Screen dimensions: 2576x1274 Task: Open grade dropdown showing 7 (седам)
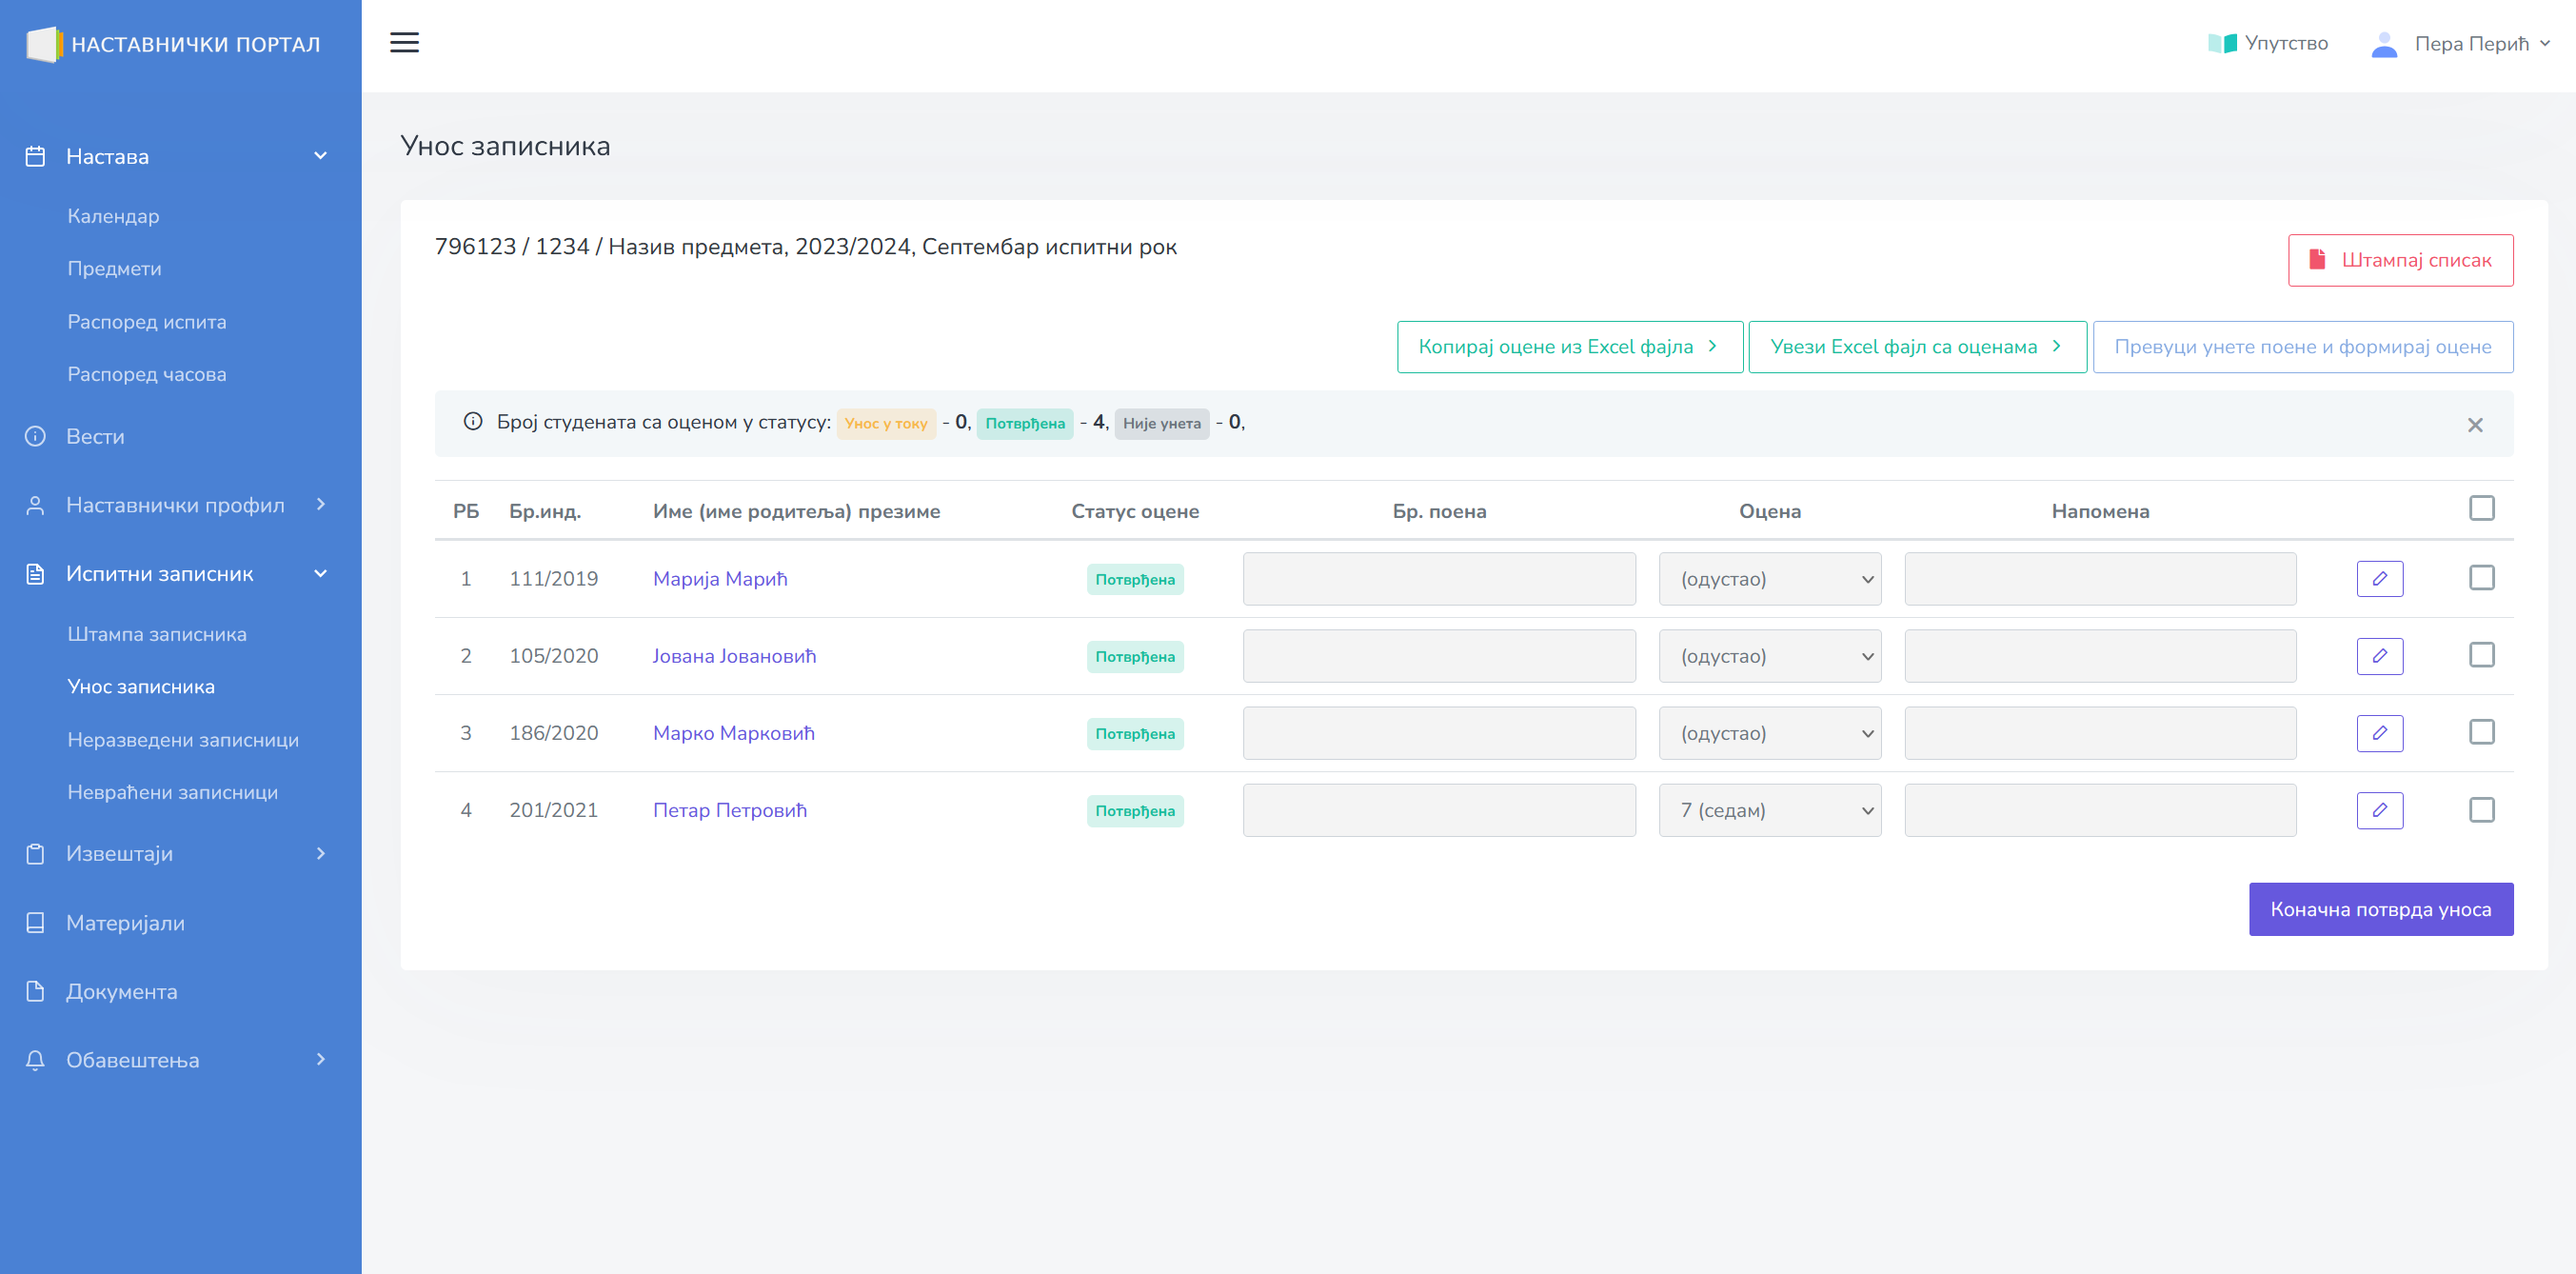(x=1769, y=810)
